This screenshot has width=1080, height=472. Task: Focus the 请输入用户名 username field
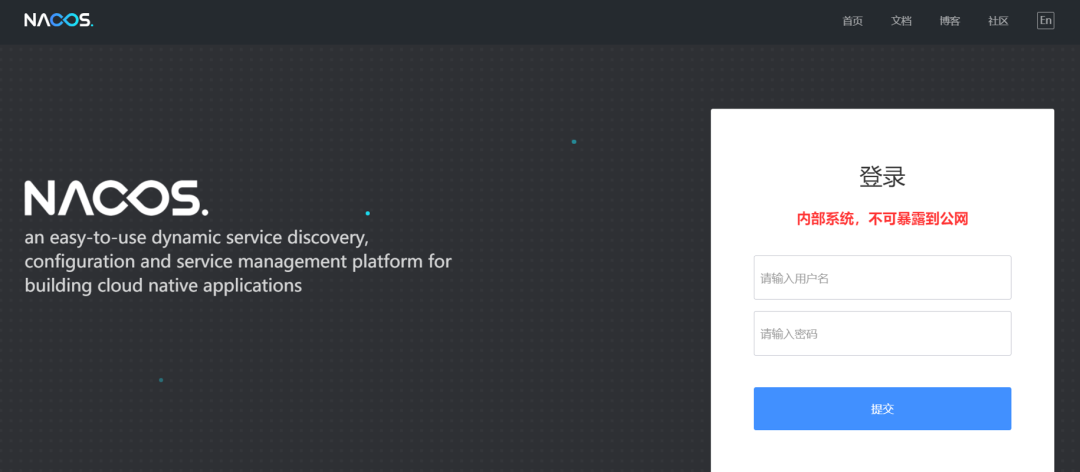(x=882, y=278)
